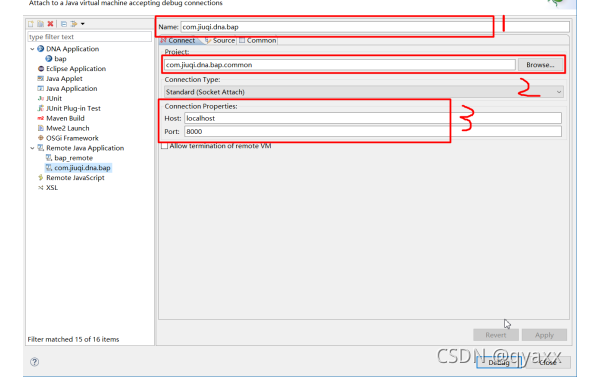The width and height of the screenshot is (592, 388).
Task: Select JUnit configuration type
Action: 54,98
